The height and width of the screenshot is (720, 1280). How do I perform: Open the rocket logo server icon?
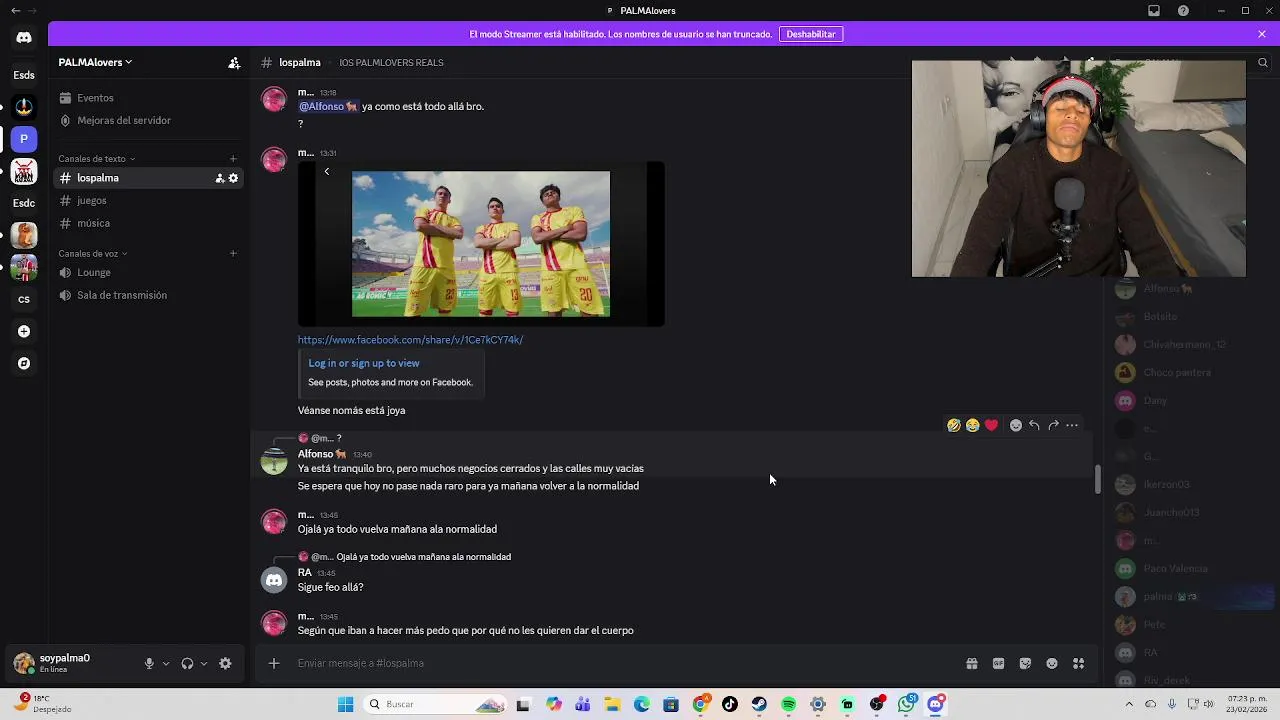24,107
